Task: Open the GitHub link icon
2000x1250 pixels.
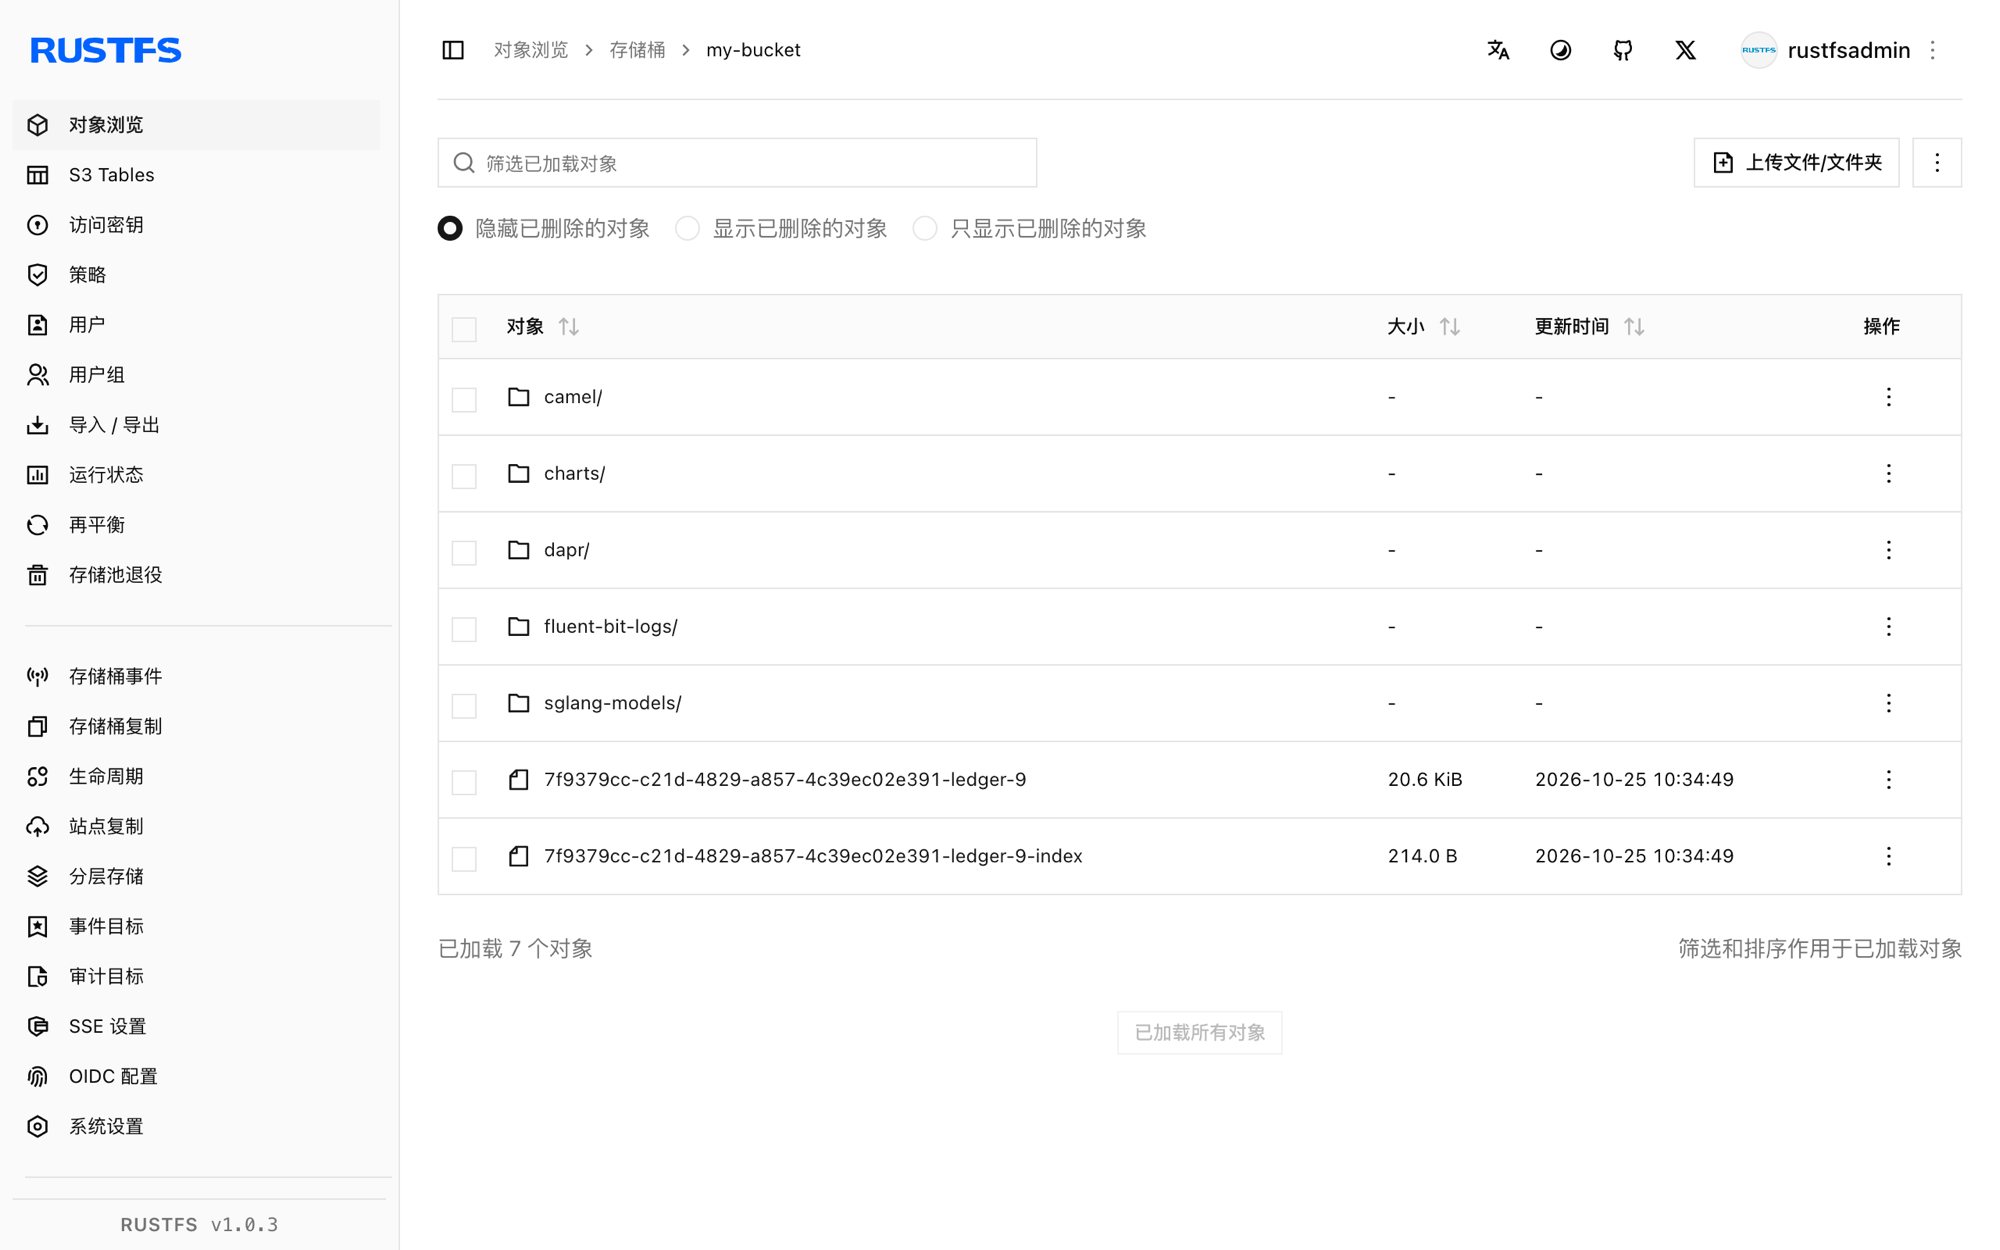Action: (1623, 50)
